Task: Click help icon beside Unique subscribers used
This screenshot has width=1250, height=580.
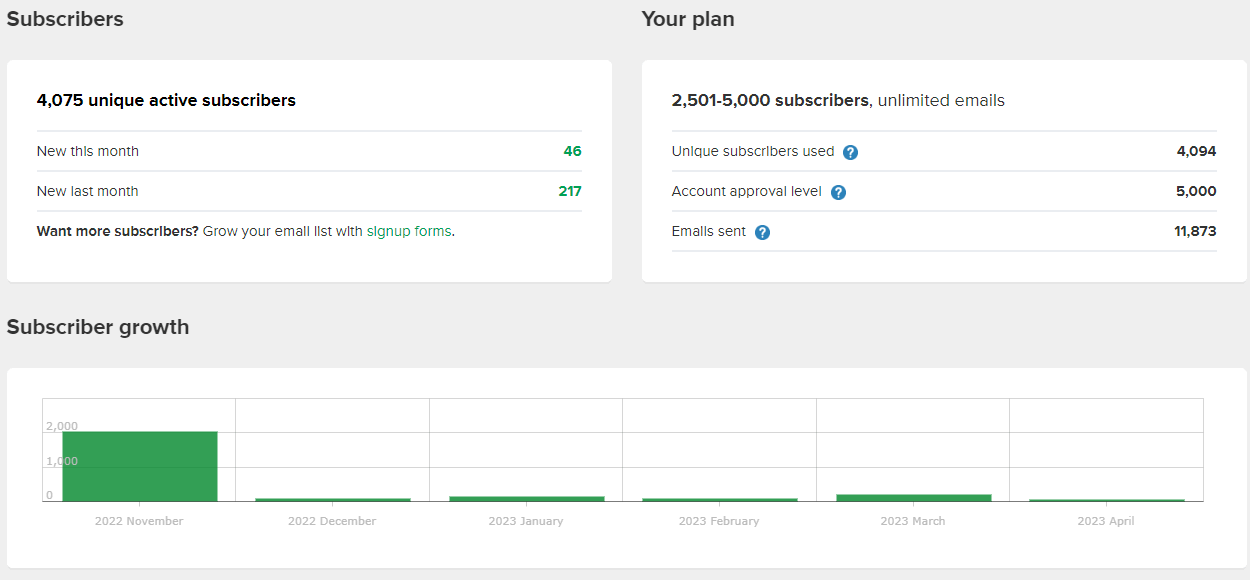Action: 851,152
